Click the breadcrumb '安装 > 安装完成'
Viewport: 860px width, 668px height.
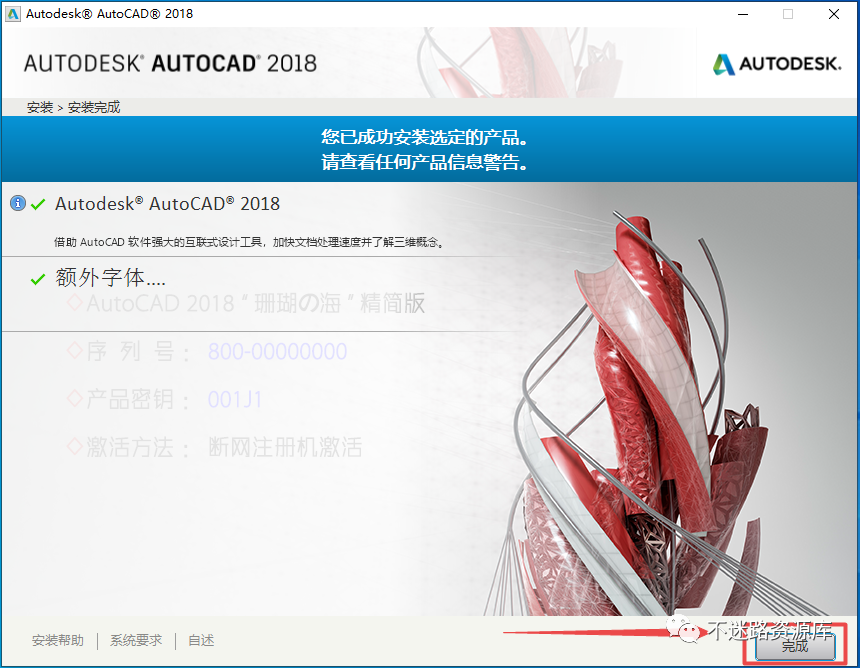73,107
